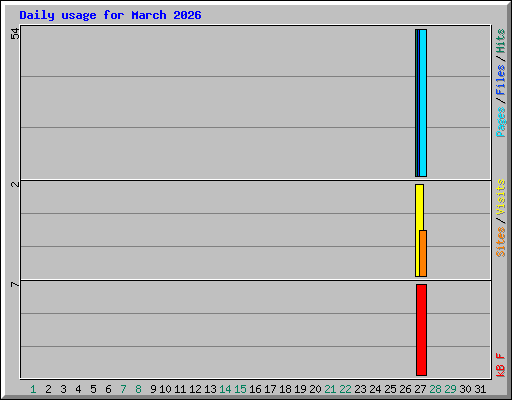The image size is (512, 400).
Task: Click green day 21 on the x-axis
Action: click(x=330, y=389)
